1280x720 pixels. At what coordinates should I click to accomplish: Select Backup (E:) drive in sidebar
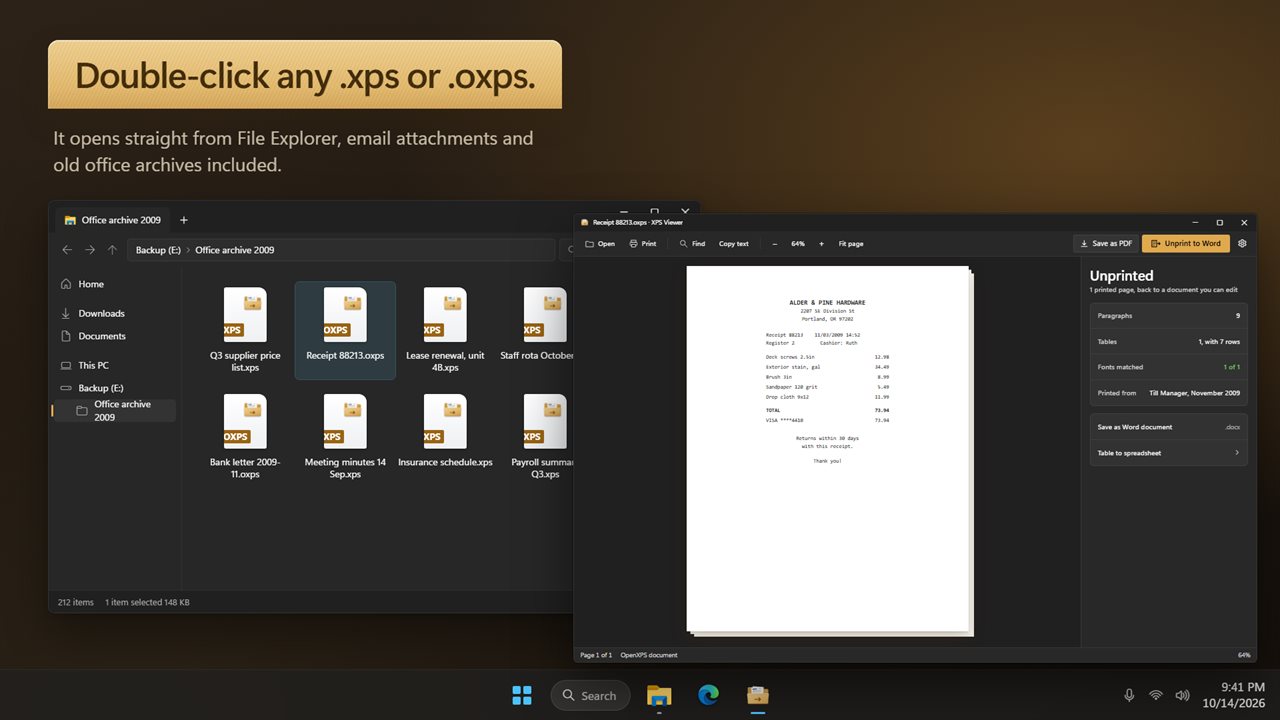pos(115,388)
